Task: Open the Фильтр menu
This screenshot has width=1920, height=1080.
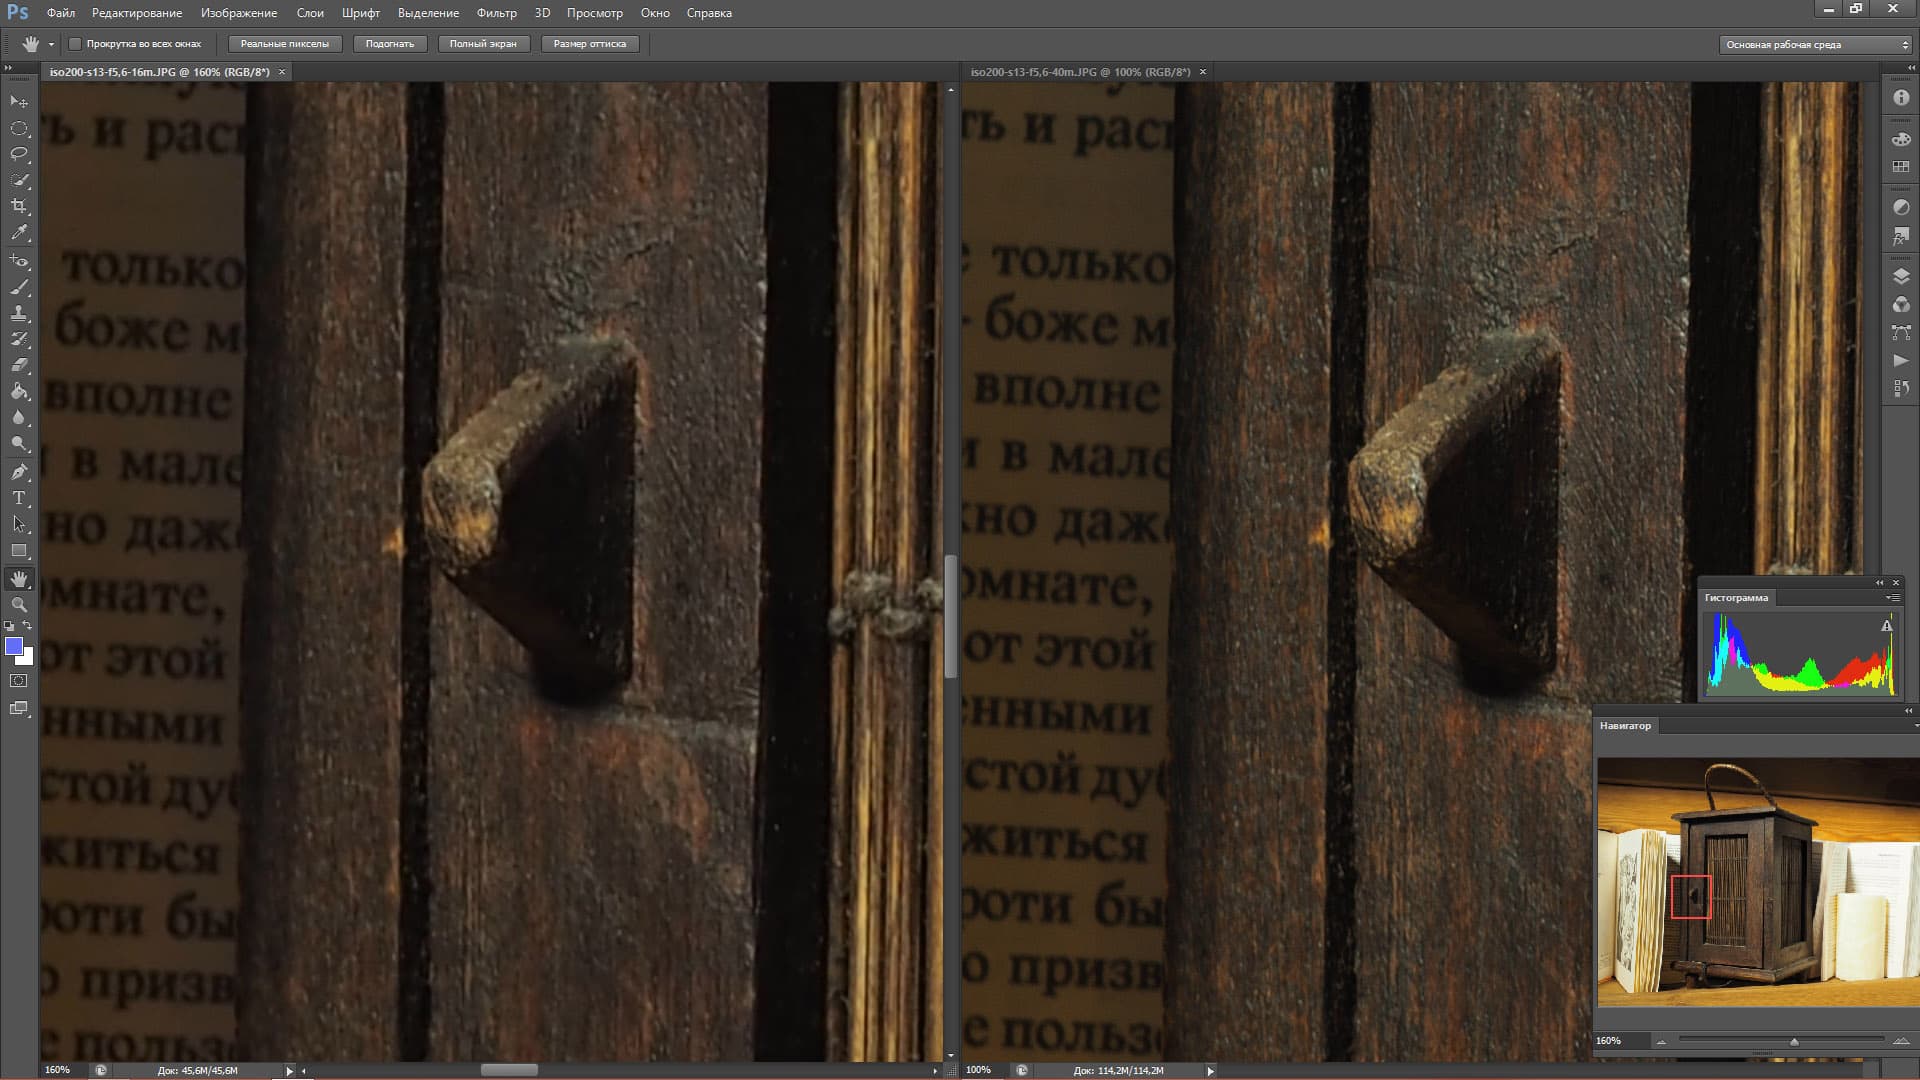Action: (496, 13)
